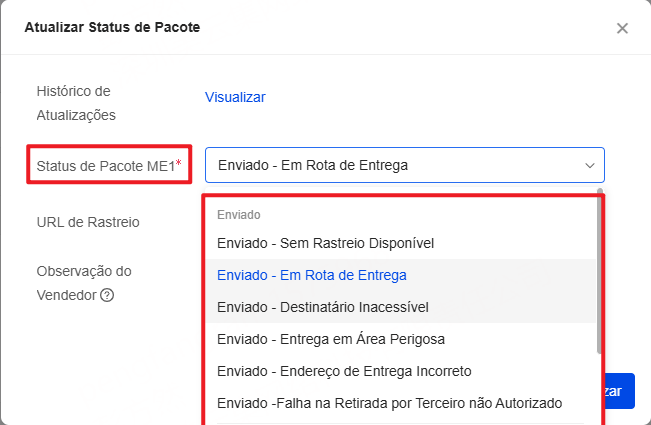Click the red required asterisk after ME1

click(x=179, y=162)
